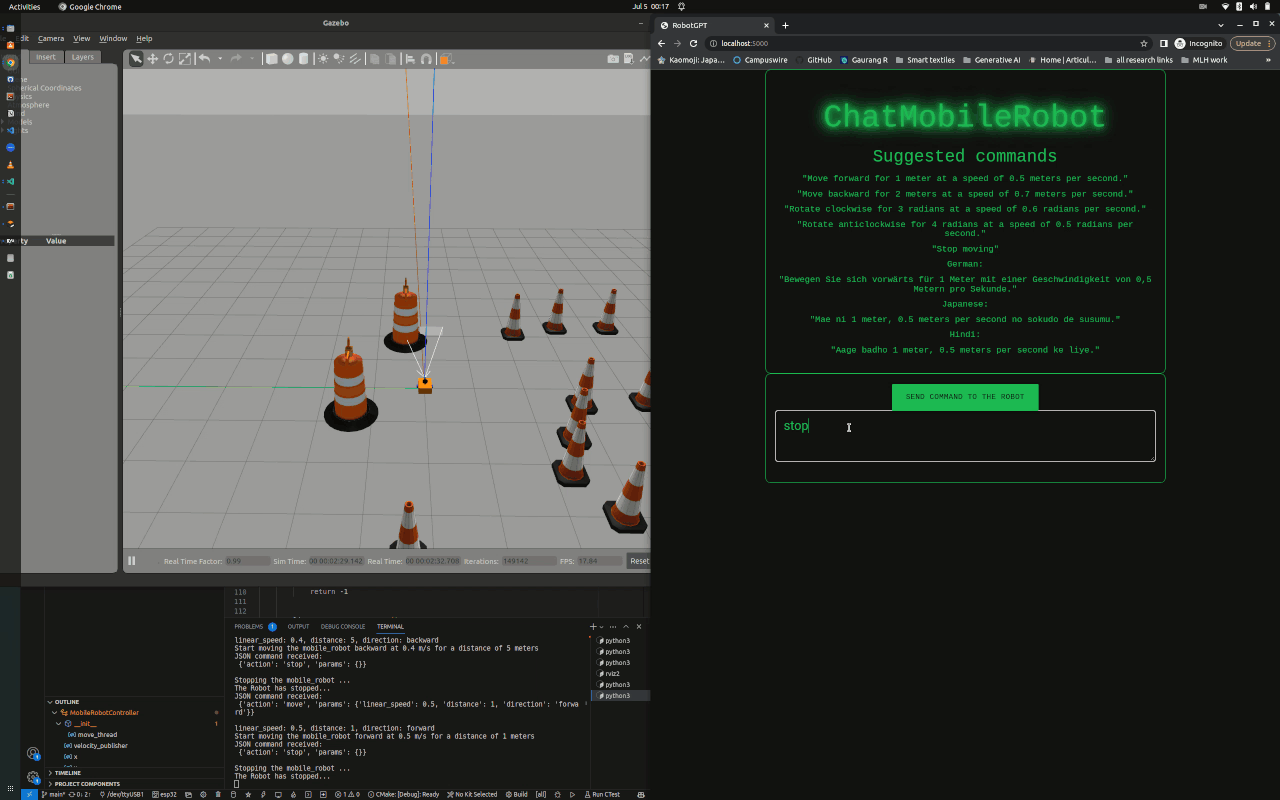Add a spot light in Gazebo
The height and width of the screenshot is (800, 1280).
(x=339, y=59)
